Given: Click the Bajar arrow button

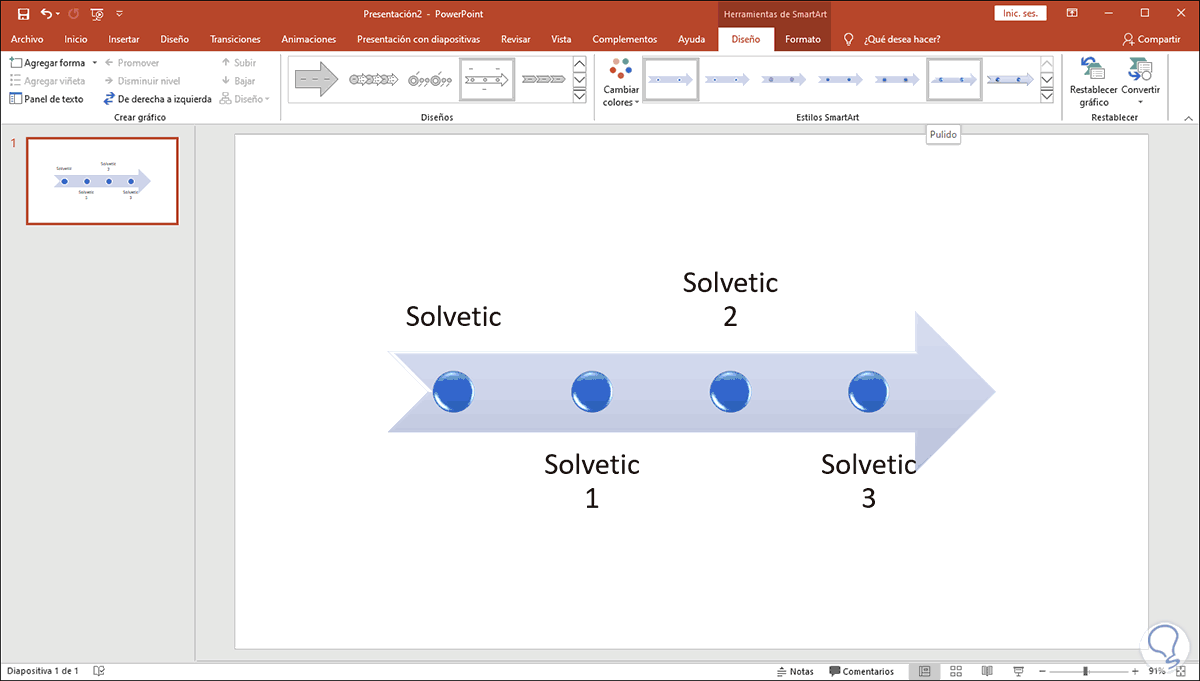Looking at the screenshot, I should (x=238, y=80).
